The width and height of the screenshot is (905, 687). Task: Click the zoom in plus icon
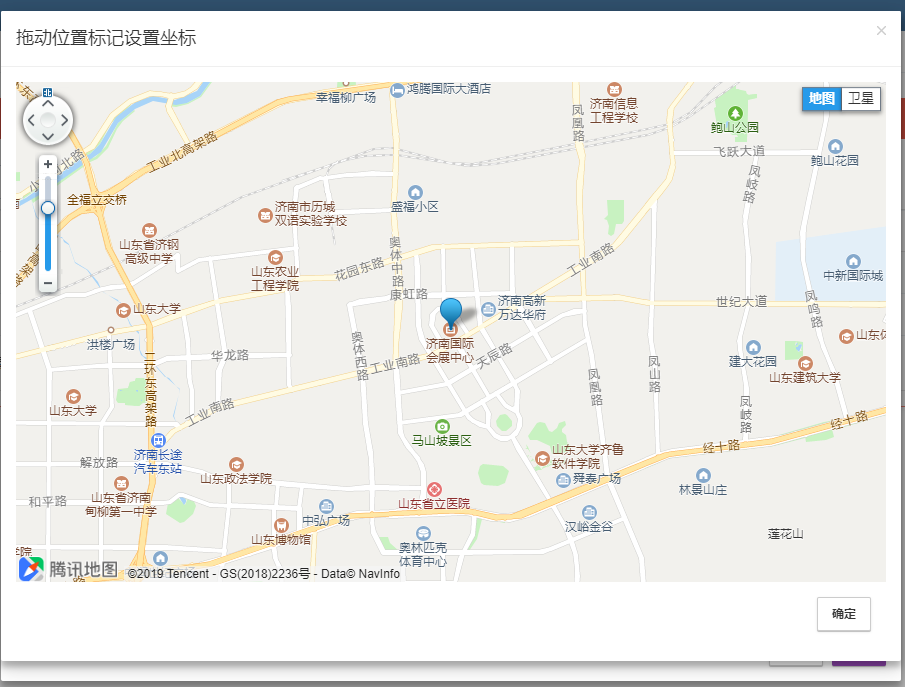point(47,163)
